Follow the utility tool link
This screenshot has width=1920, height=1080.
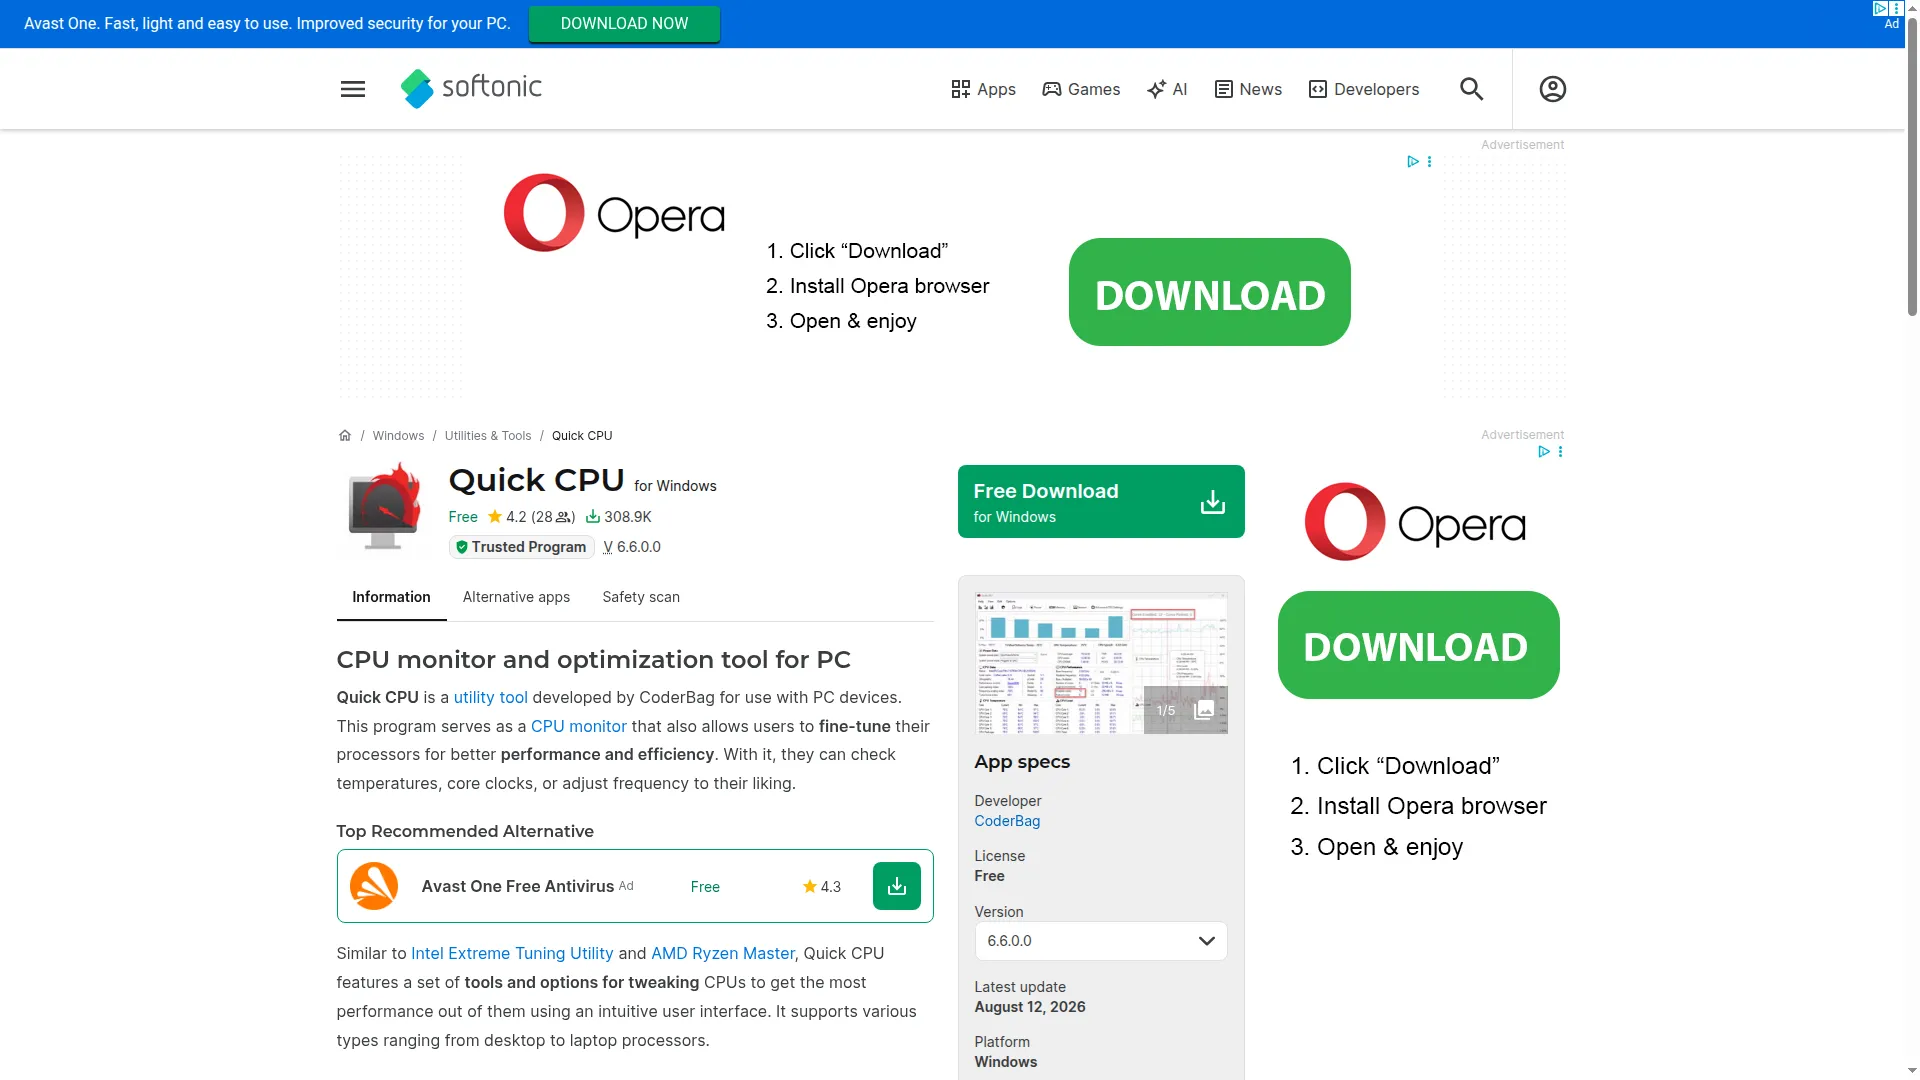491,698
